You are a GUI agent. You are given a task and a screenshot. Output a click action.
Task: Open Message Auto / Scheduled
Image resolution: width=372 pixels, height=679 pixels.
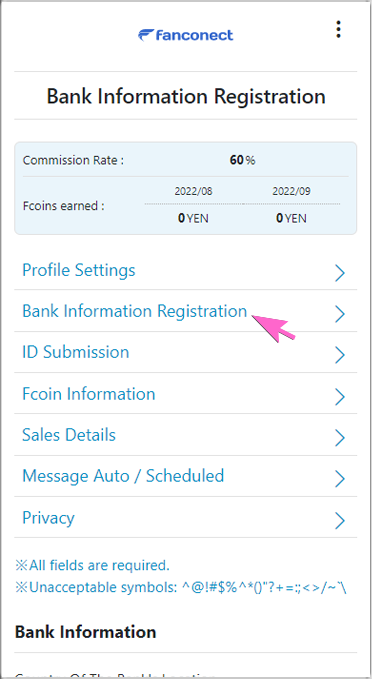(x=123, y=476)
